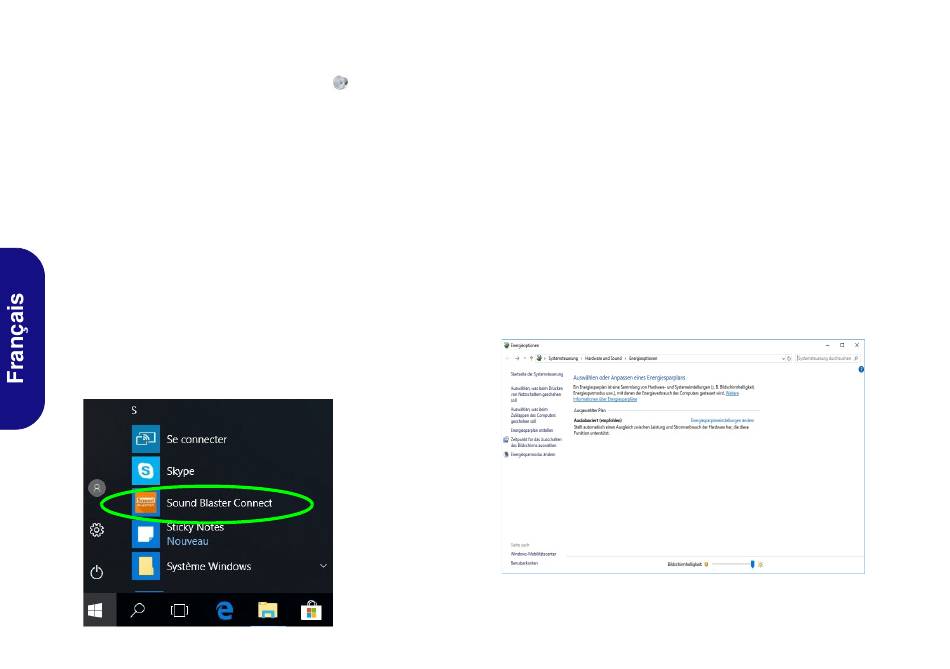This screenshot has height=669, width=950.
Task: Click Energiesparplaneinstellungen ändern link
Action: (722, 421)
